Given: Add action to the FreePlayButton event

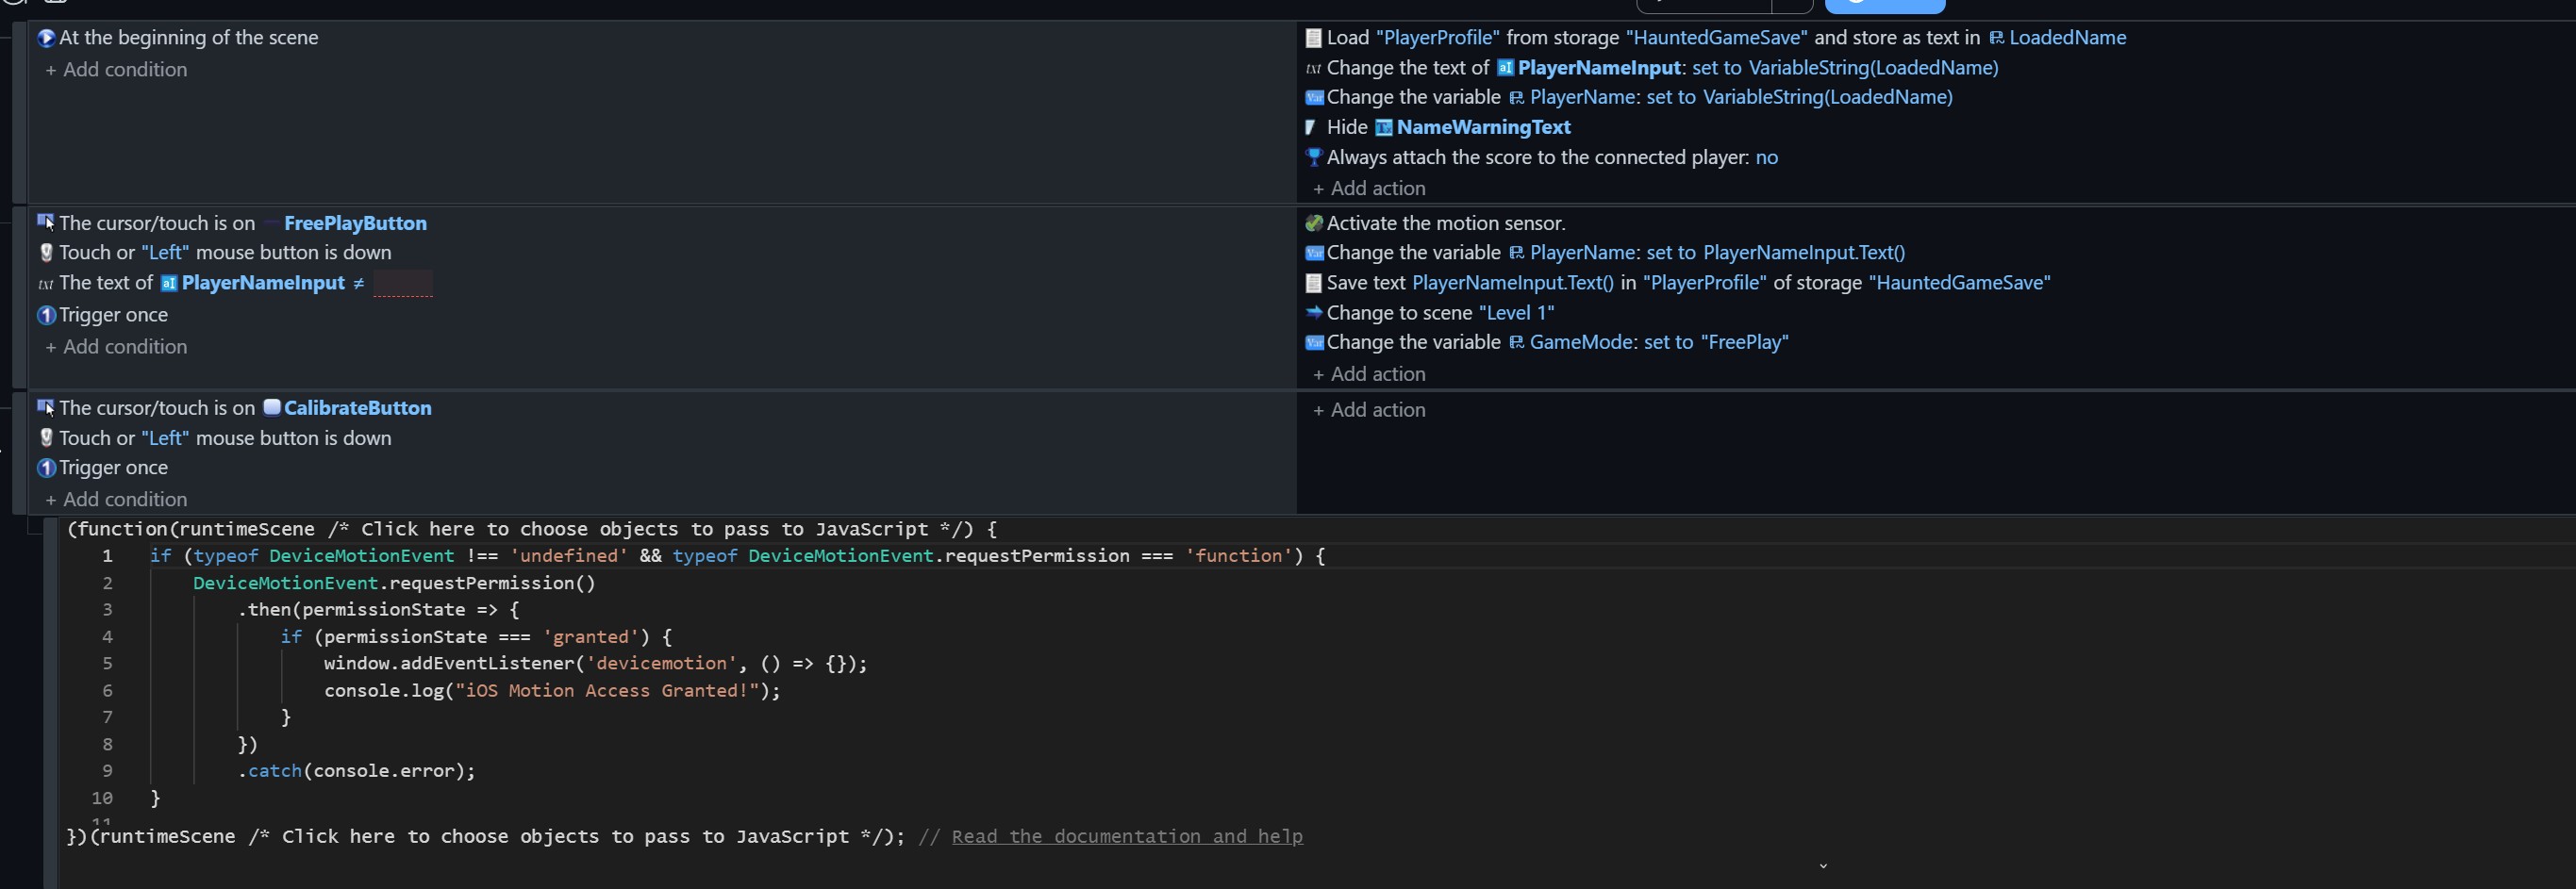Looking at the screenshot, I should tap(1369, 374).
